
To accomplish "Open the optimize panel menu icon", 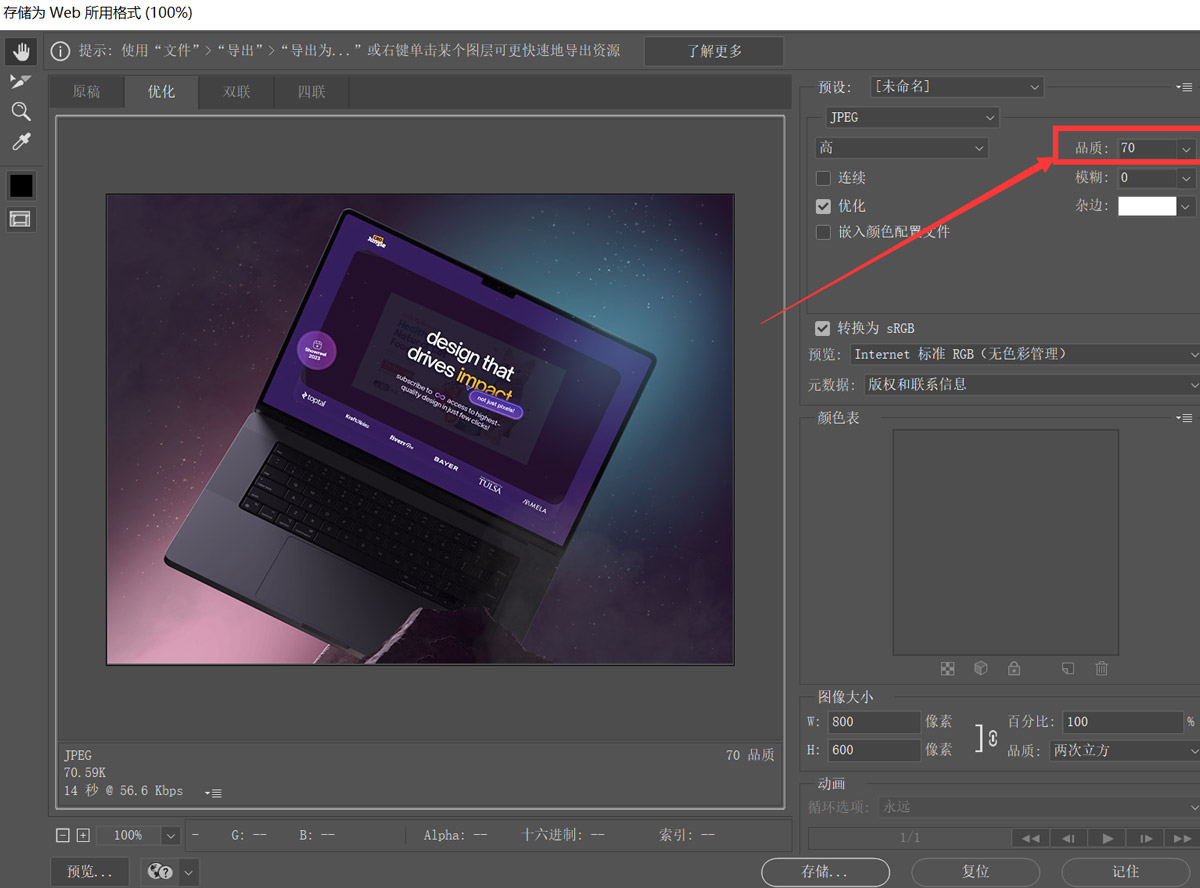I will coord(1185,87).
